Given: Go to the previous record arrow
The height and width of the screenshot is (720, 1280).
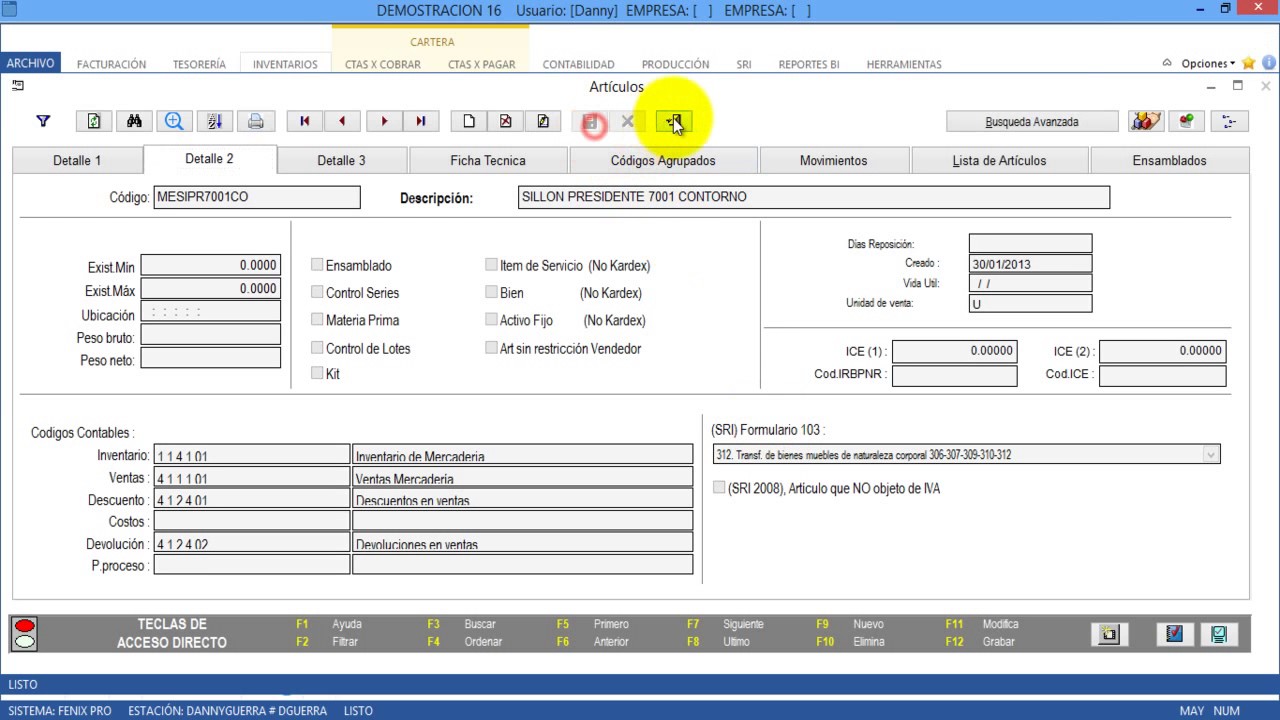Looking at the screenshot, I should 343,121.
